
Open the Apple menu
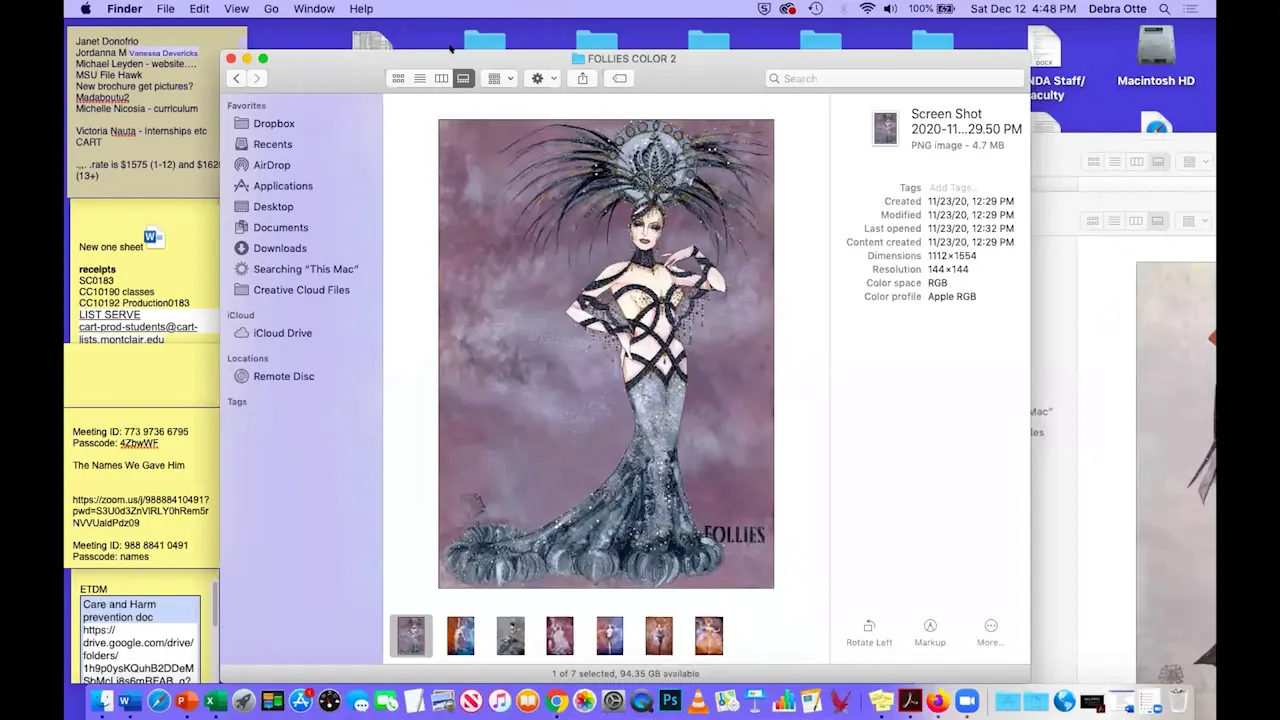pos(86,9)
